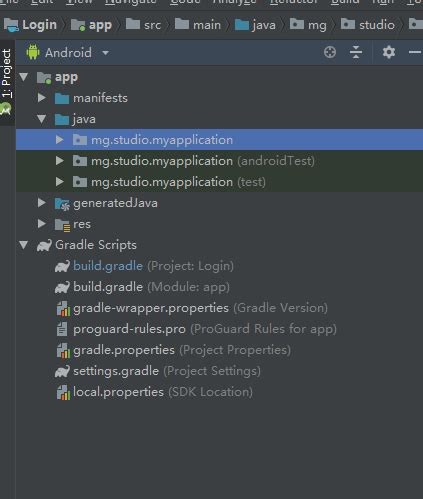The image size is (423, 499).
Task: Expand the res folder
Action: [x=42, y=224]
